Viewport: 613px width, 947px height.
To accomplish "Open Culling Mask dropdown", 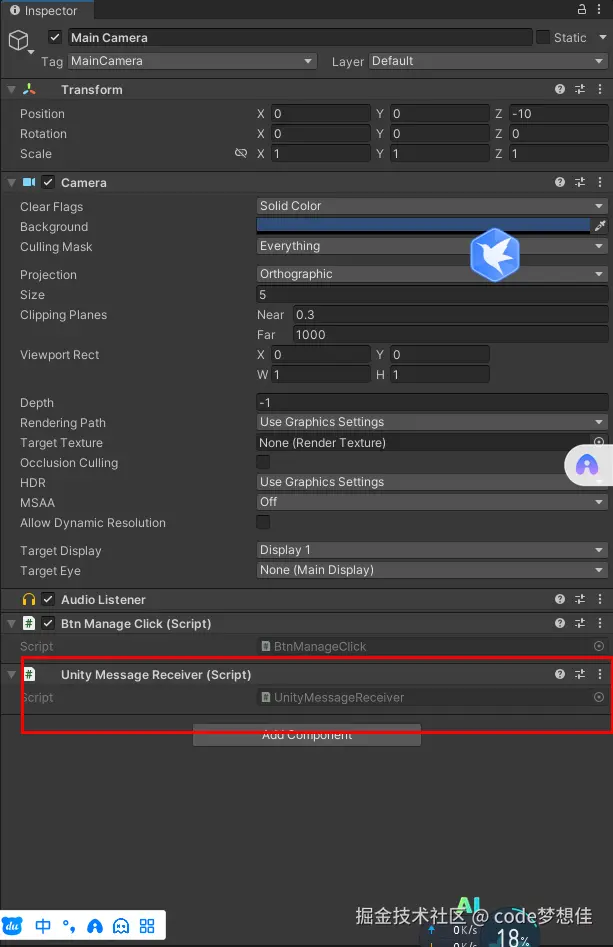I will click(432, 246).
